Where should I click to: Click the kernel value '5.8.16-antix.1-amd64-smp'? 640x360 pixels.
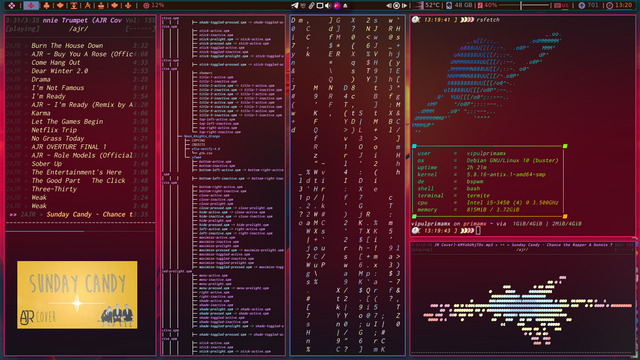(x=506, y=175)
